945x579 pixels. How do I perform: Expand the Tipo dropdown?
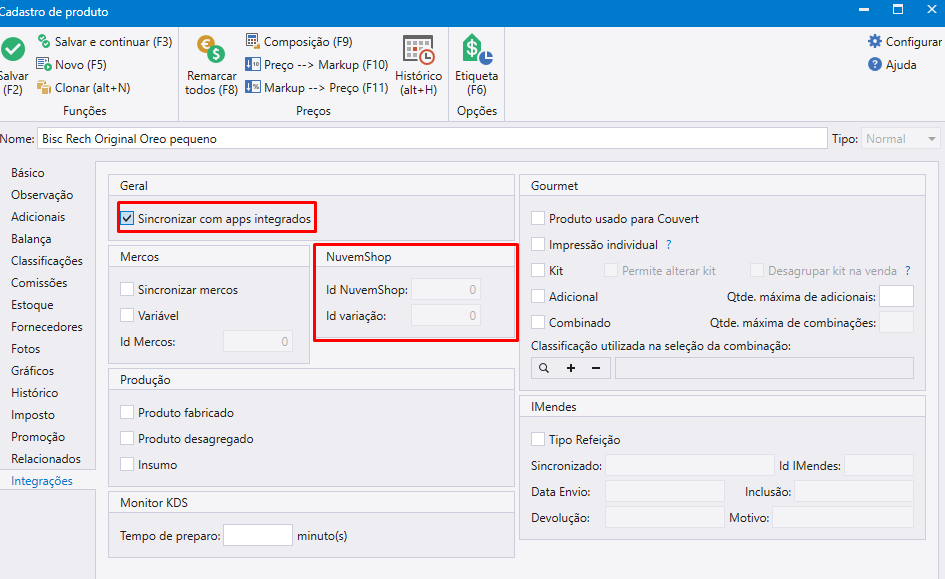932,139
